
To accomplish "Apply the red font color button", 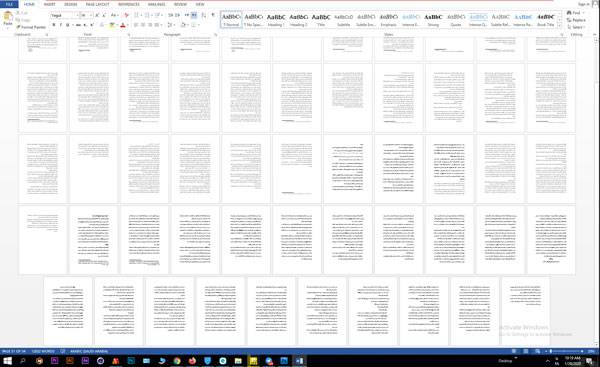I will pos(122,25).
